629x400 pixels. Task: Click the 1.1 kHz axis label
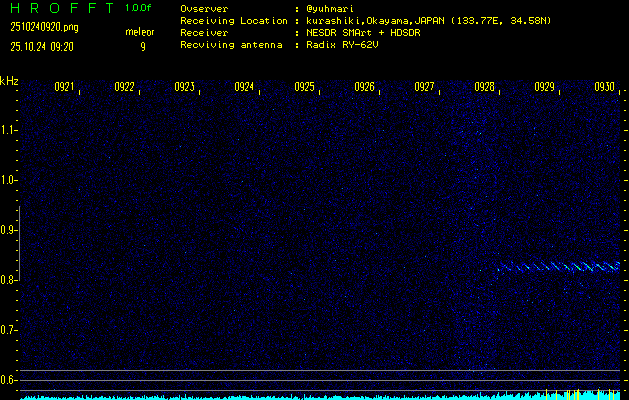click(x=7, y=130)
